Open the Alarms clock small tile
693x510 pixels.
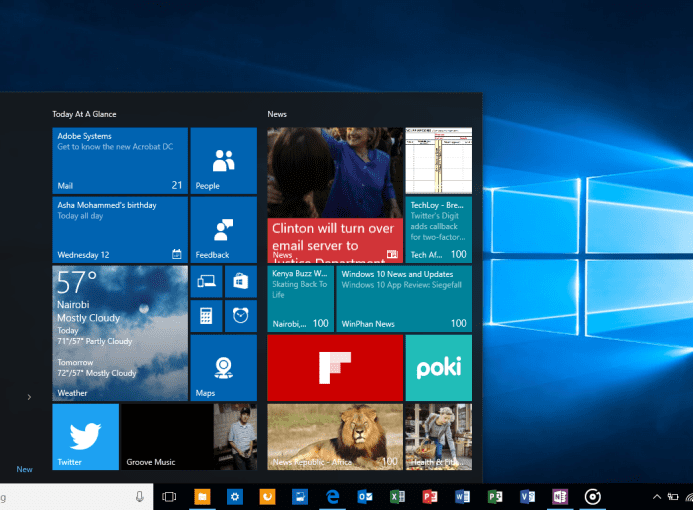241,316
